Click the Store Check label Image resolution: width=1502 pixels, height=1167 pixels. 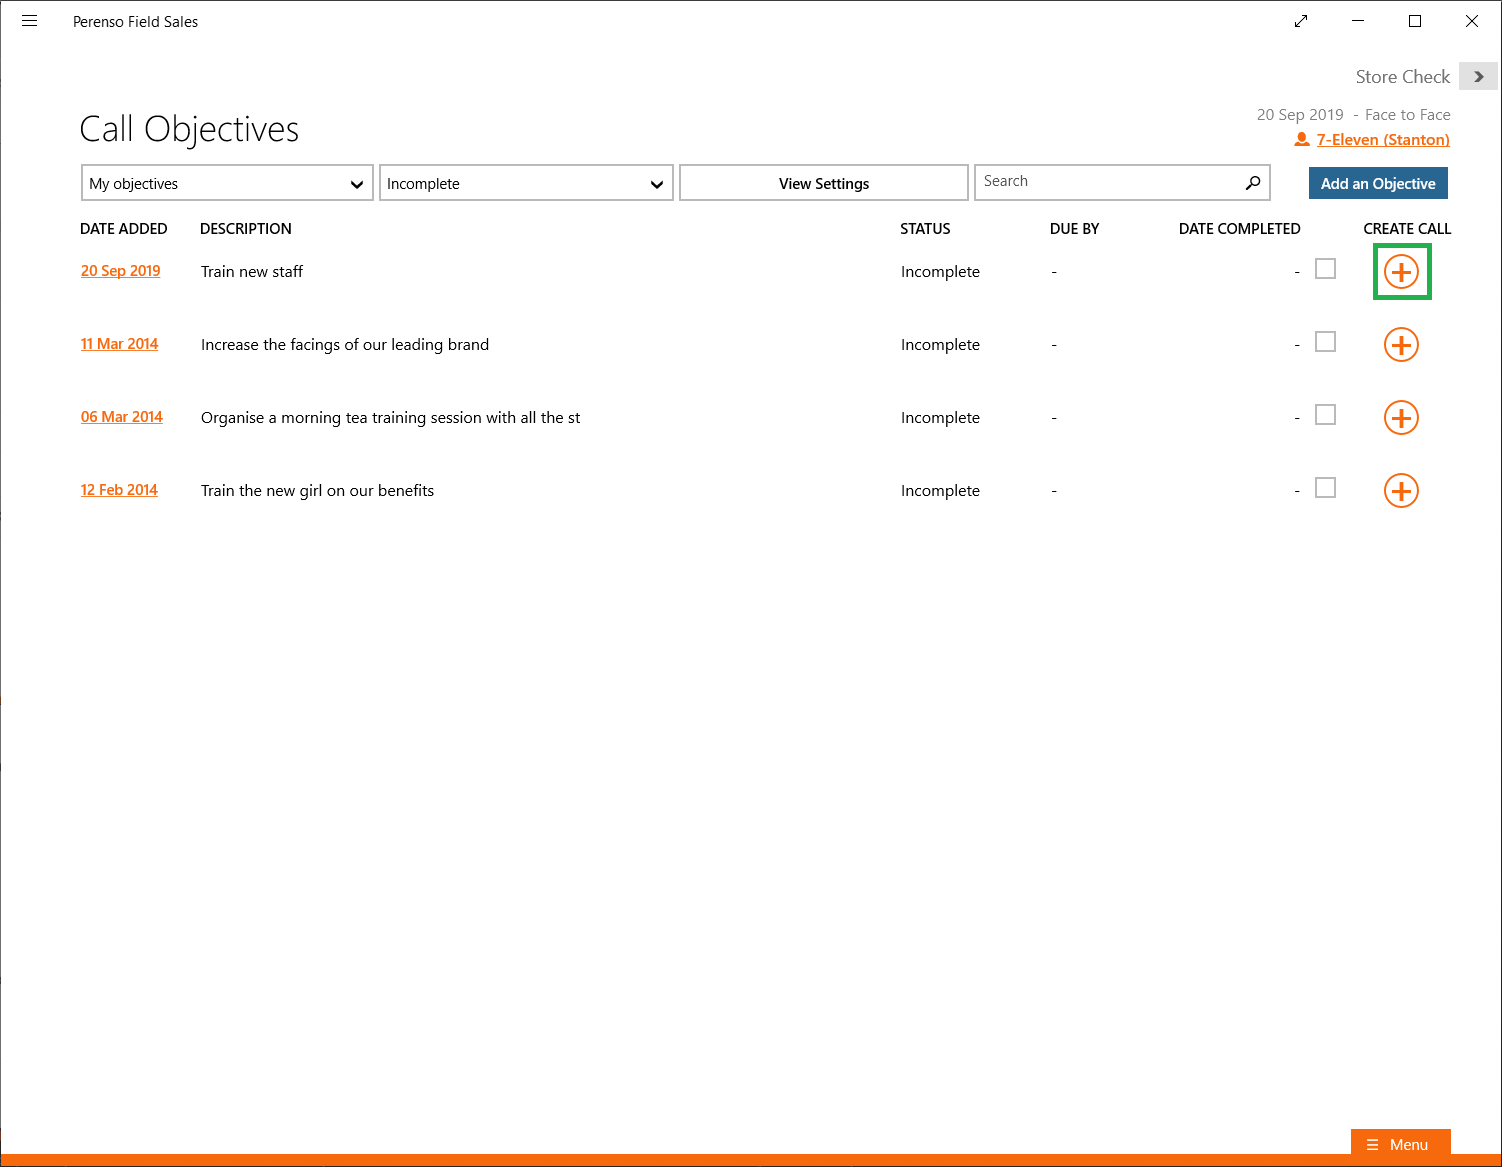[1402, 77]
